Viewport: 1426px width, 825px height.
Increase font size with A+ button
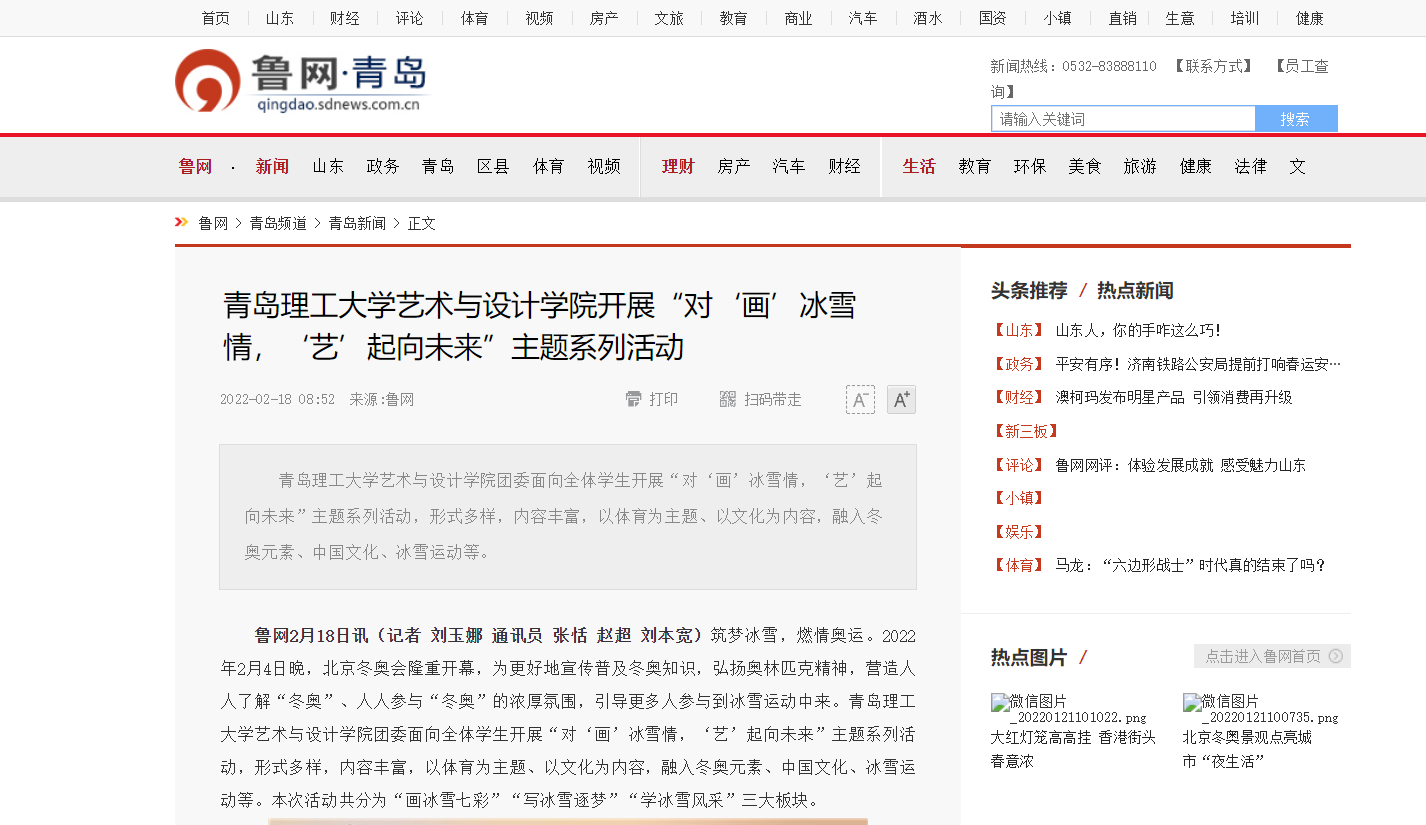tap(901, 400)
